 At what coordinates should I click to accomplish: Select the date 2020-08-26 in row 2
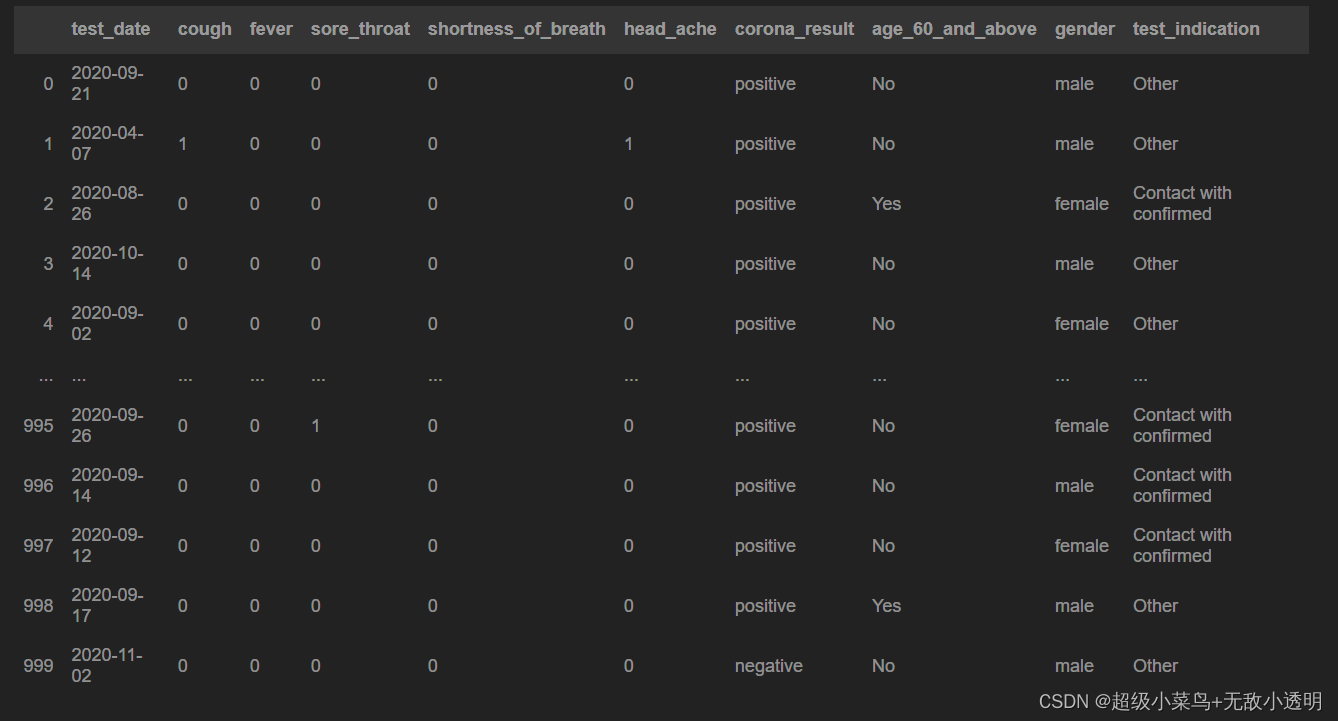pyautogui.click(x=107, y=203)
